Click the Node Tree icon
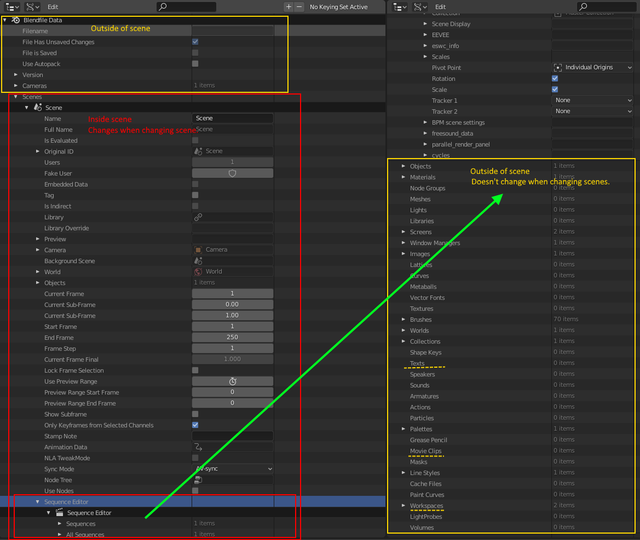The image size is (640, 540). pos(198,480)
